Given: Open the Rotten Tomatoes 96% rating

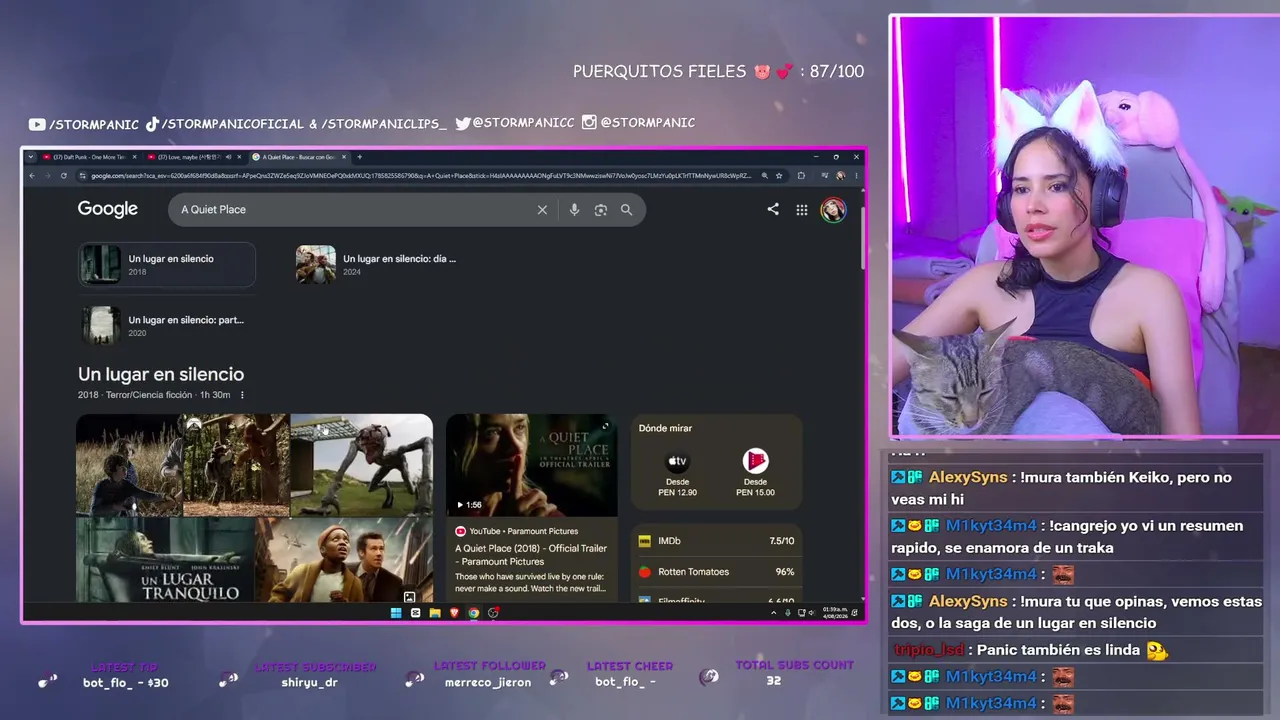Looking at the screenshot, I should pos(717,572).
